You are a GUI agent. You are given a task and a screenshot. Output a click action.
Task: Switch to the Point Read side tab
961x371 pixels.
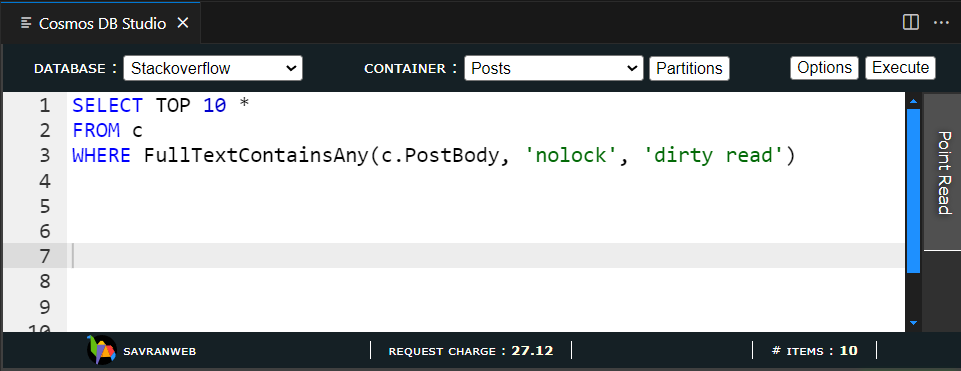pyautogui.click(x=943, y=172)
